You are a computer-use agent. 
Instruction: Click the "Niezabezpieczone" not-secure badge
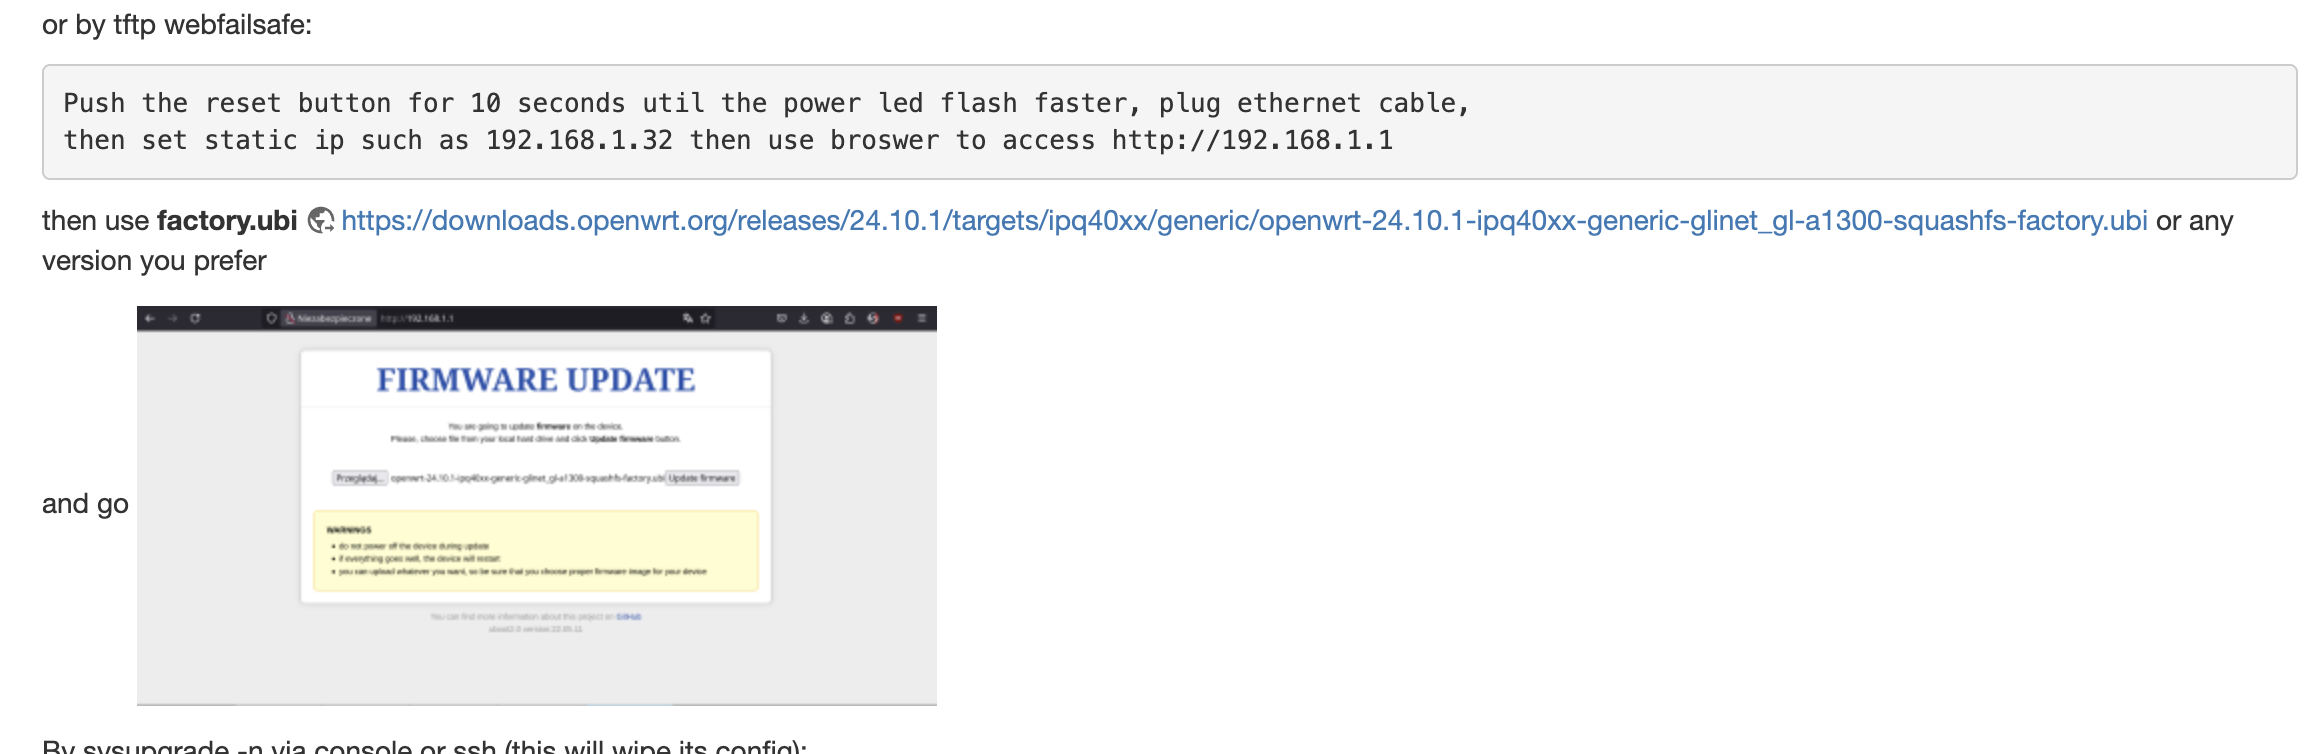(330, 318)
